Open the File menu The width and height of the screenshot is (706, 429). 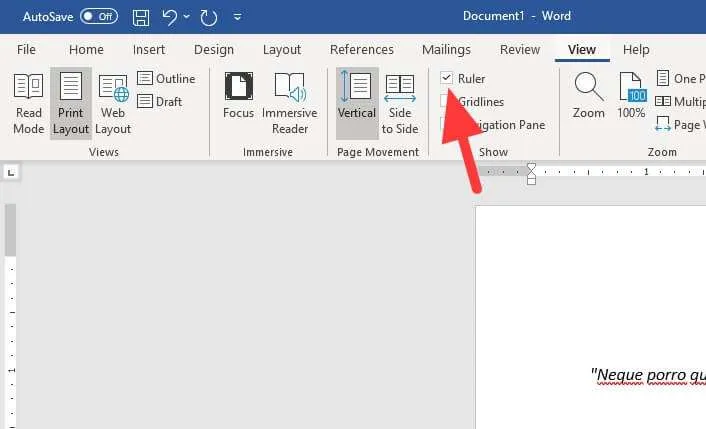[26, 50]
